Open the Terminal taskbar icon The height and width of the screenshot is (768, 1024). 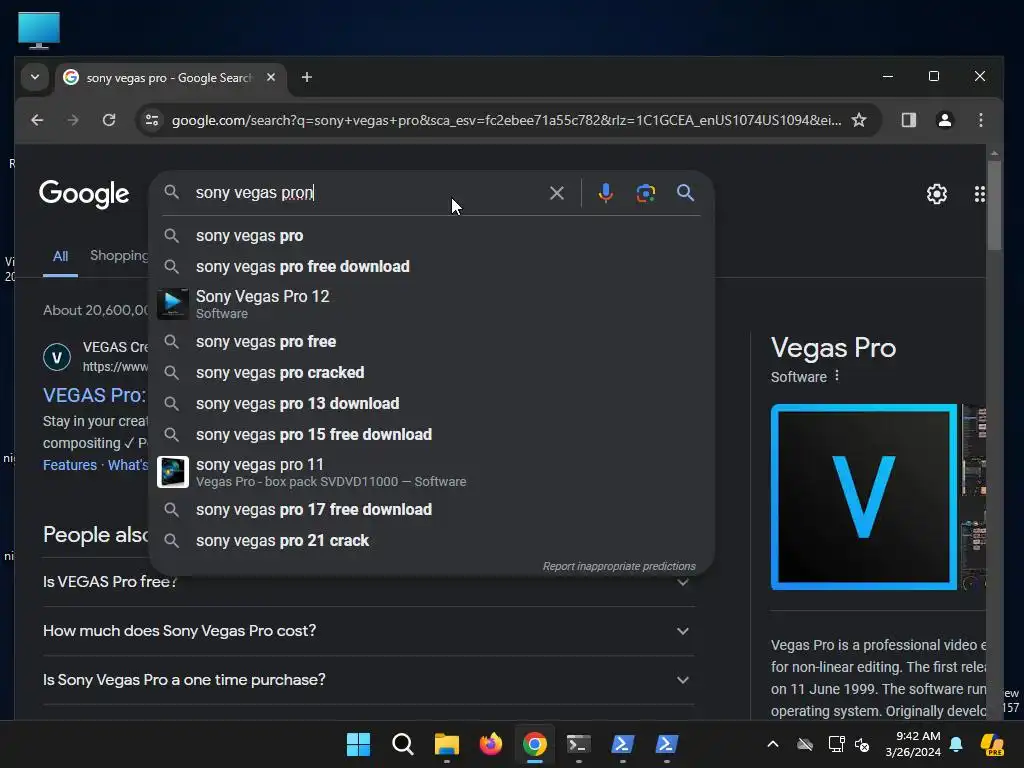579,744
